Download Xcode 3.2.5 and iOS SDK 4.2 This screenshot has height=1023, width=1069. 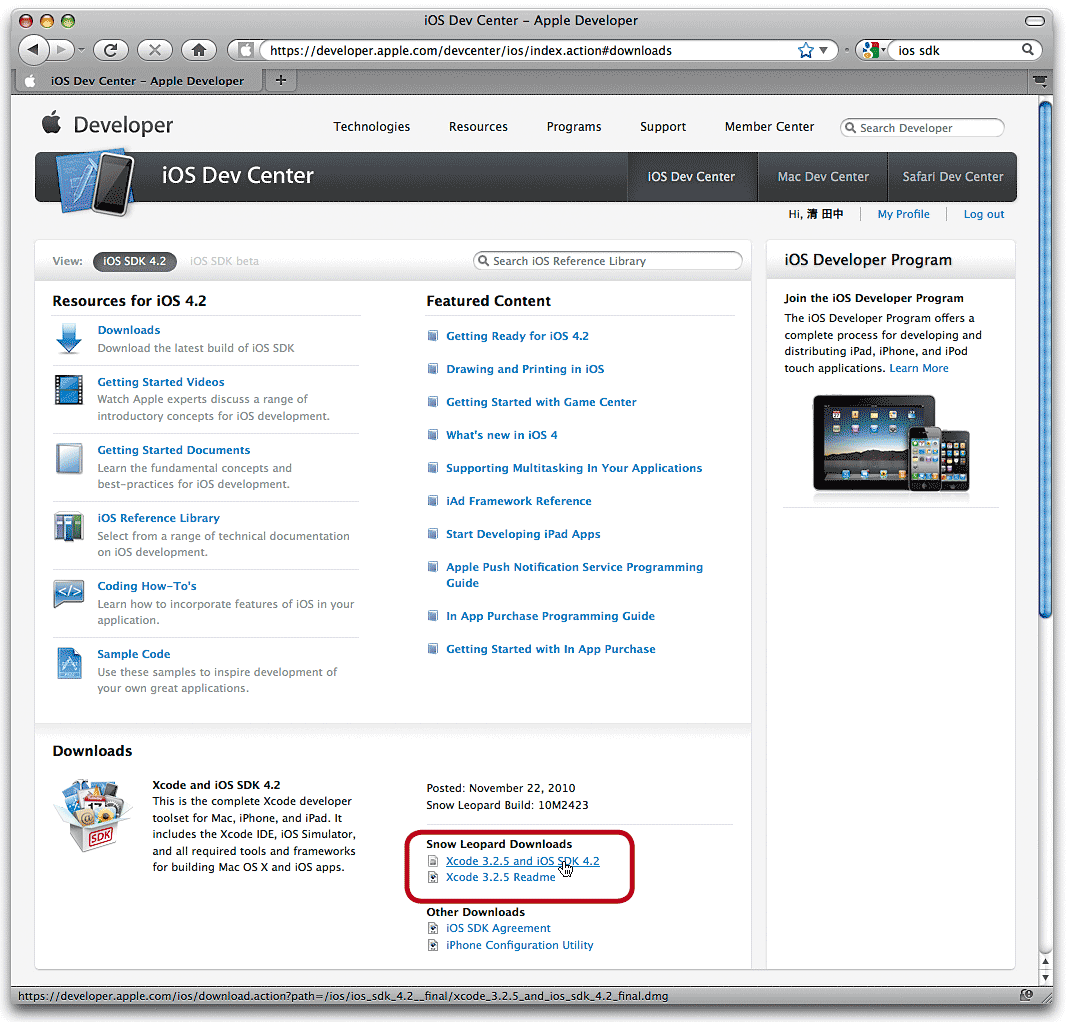click(522, 861)
